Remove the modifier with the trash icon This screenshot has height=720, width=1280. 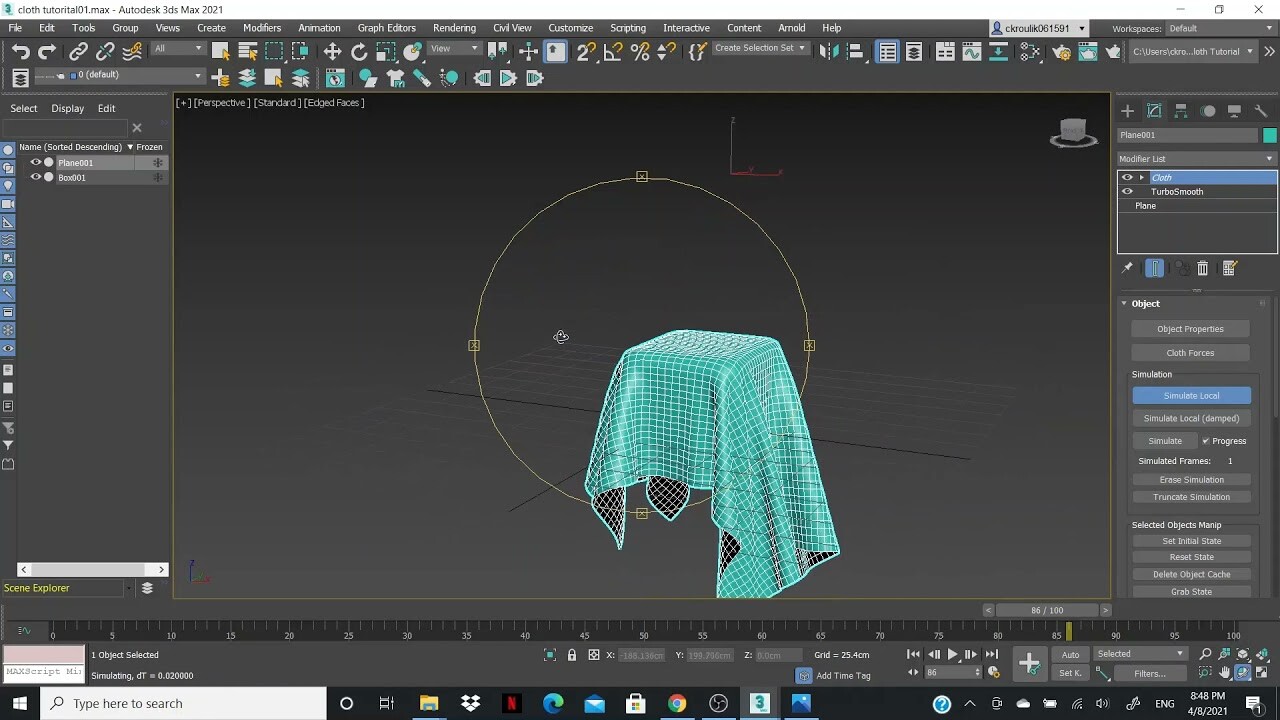(x=1202, y=267)
